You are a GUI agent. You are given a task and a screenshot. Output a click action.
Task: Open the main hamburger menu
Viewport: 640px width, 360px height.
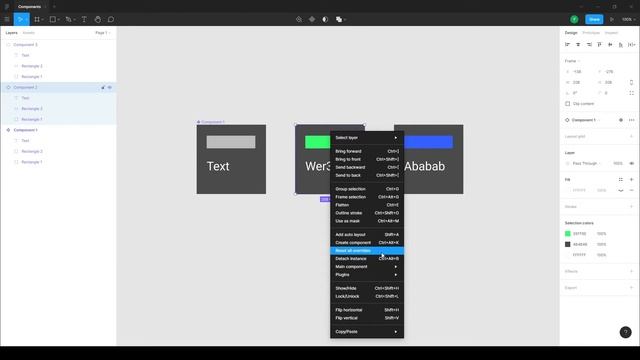pyautogui.click(x=7, y=19)
